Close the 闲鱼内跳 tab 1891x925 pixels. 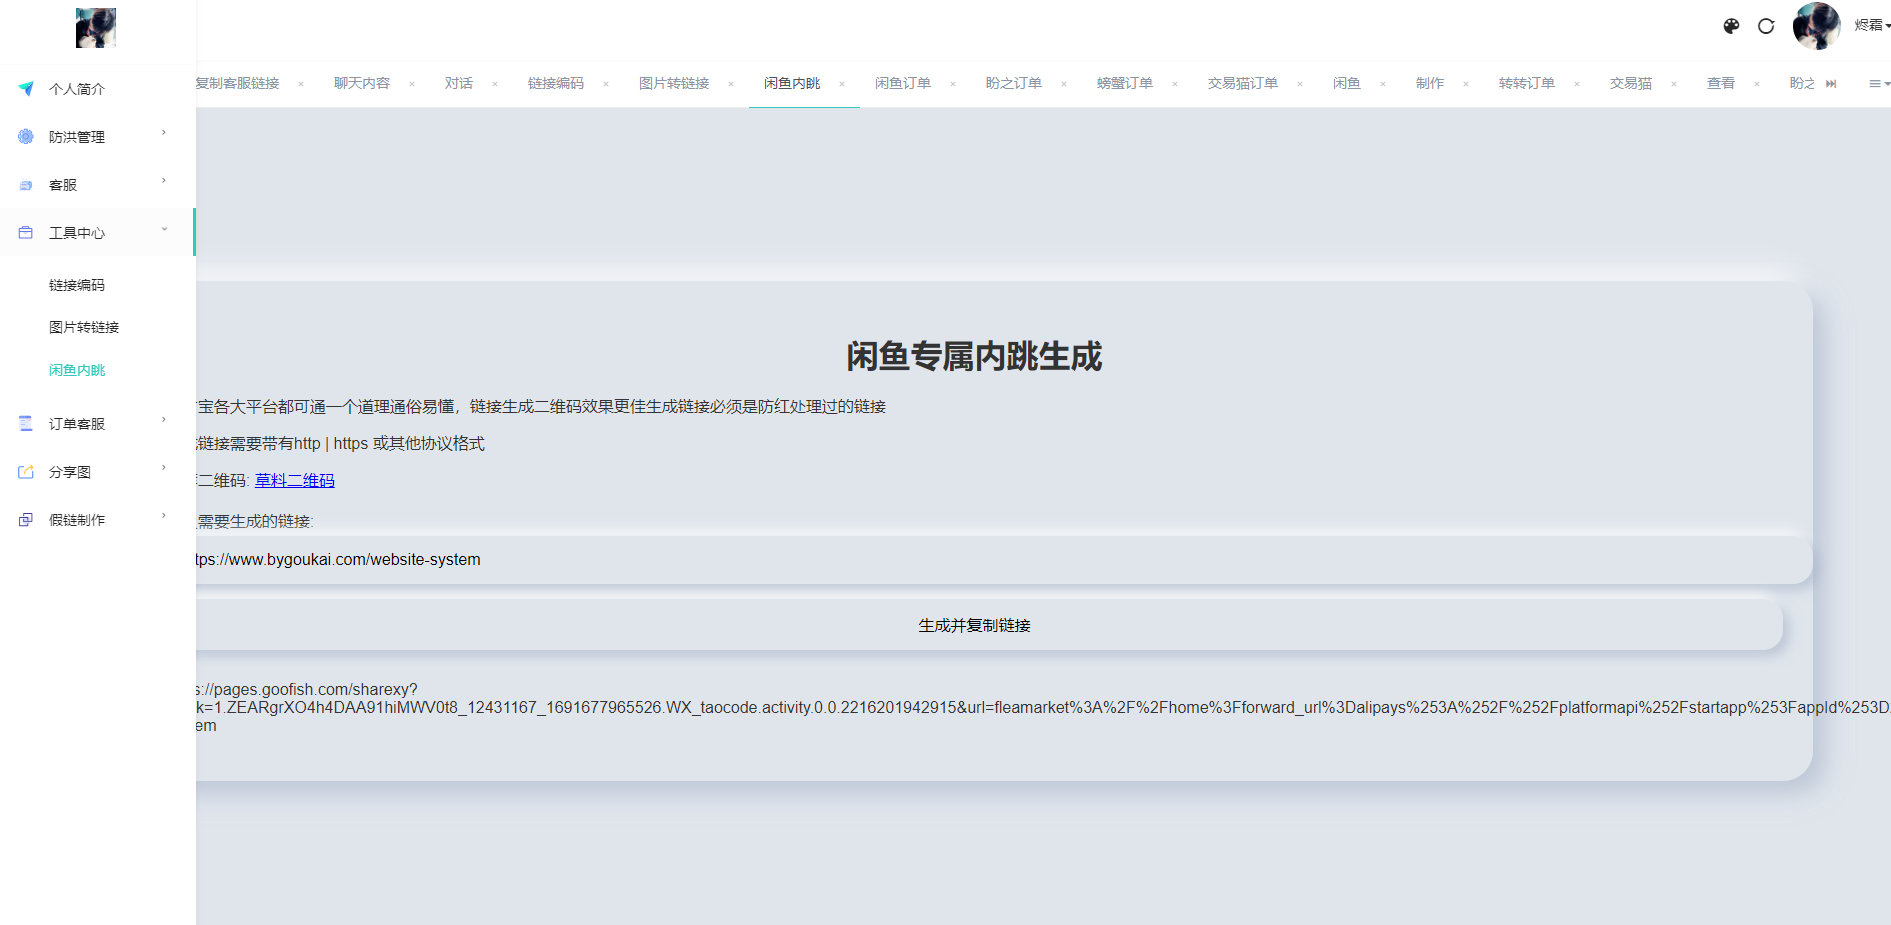[842, 84]
